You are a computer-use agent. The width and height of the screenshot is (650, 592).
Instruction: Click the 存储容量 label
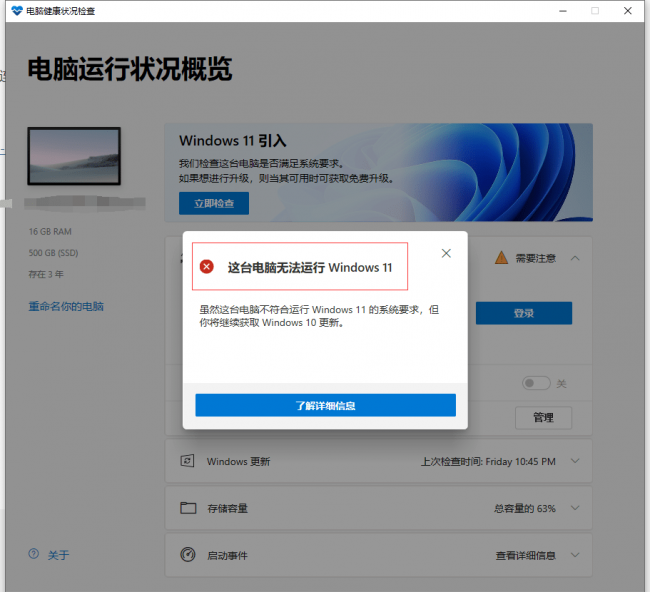click(x=228, y=508)
